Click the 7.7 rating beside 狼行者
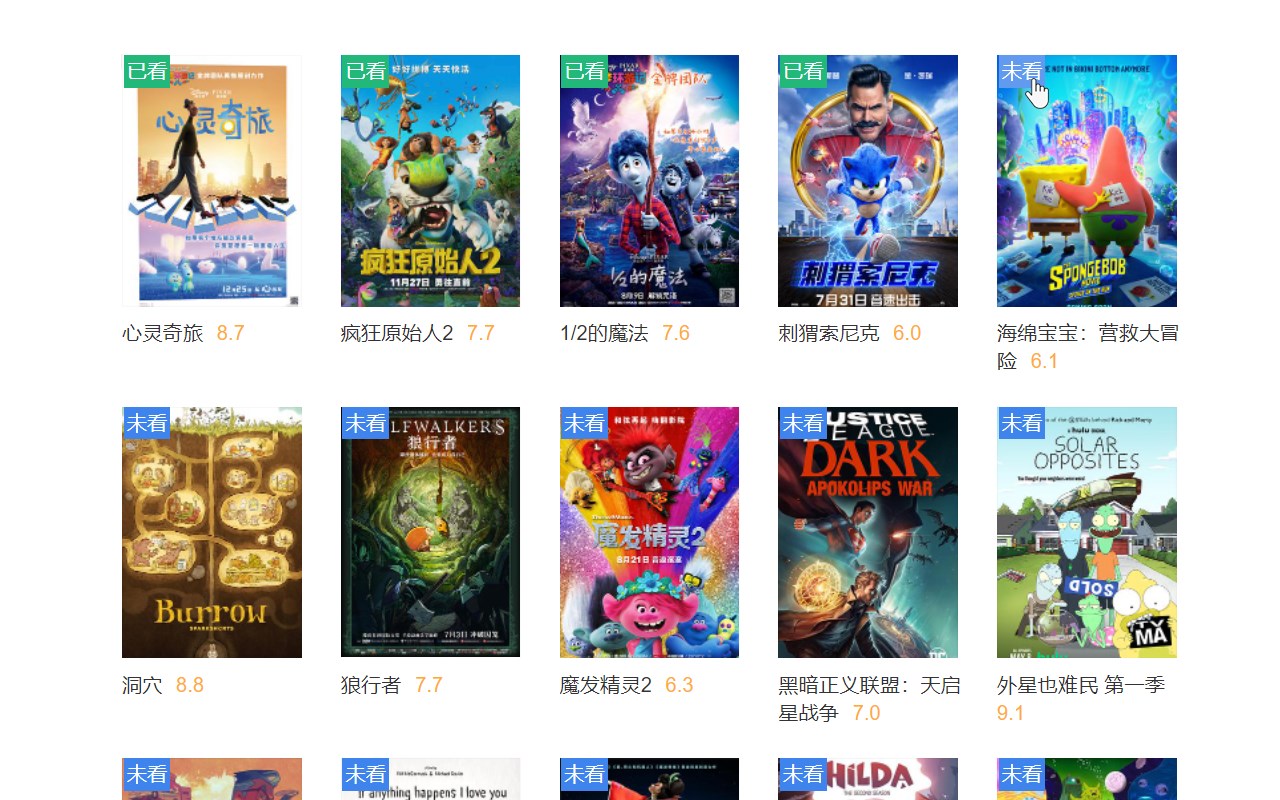The image size is (1280, 800). click(429, 685)
